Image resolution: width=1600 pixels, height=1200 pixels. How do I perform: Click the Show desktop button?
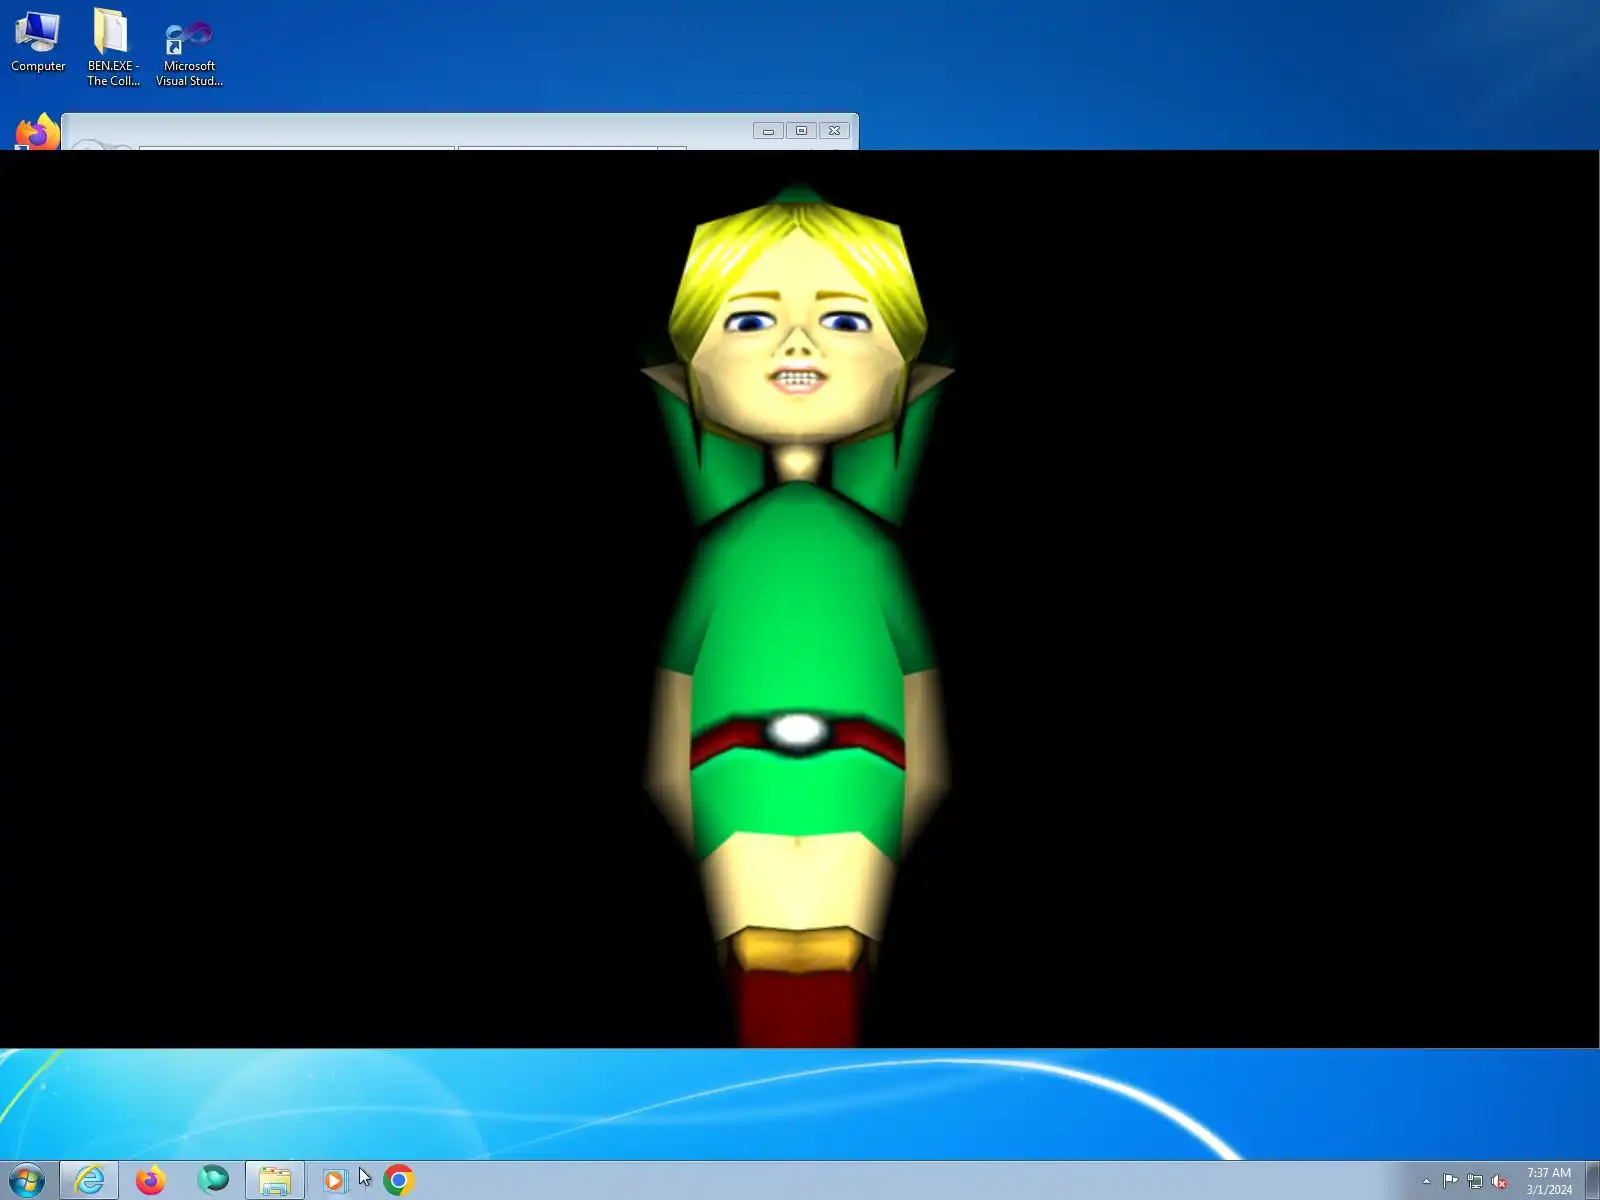click(1592, 1181)
